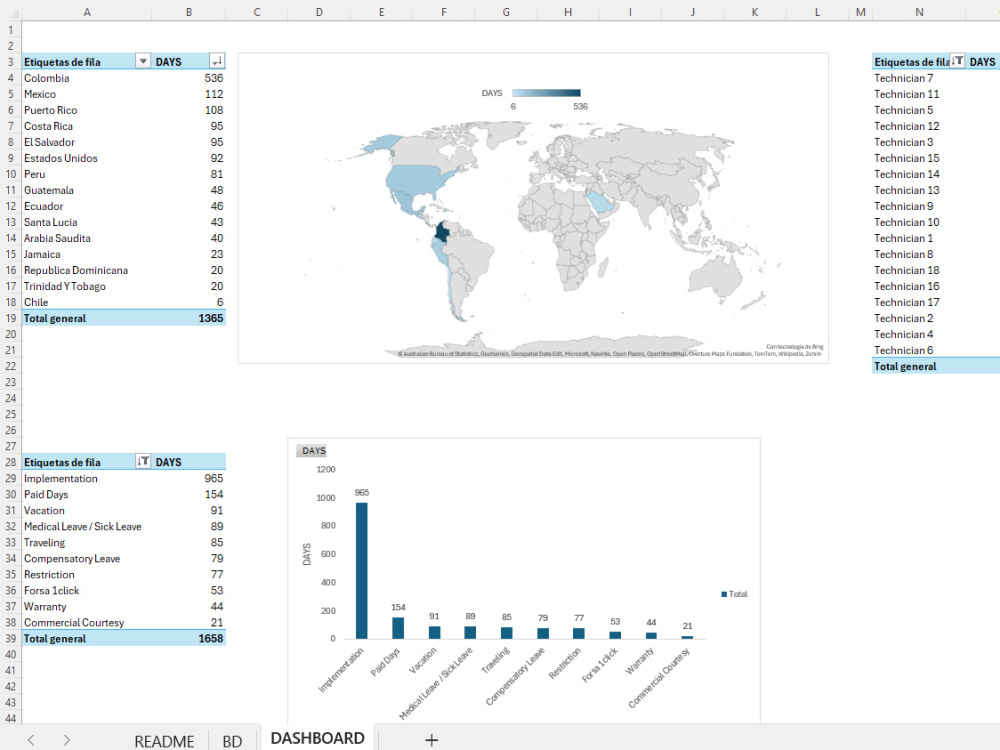
Task: Select row 19 header
Action: (x=11, y=318)
